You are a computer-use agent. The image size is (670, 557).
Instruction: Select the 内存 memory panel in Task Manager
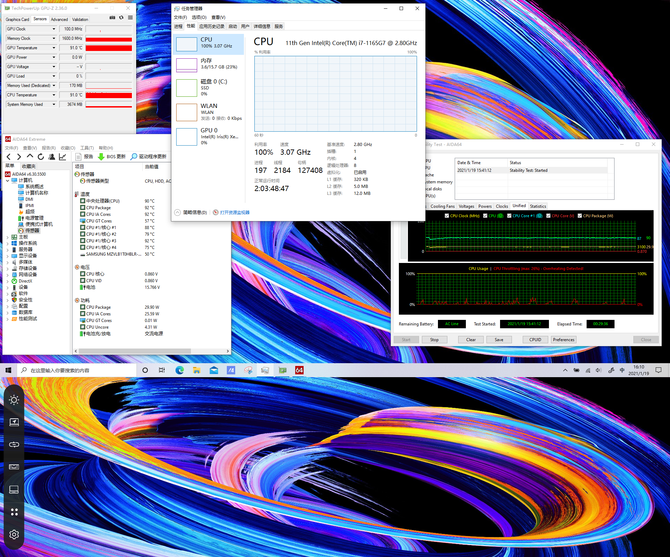(x=209, y=65)
